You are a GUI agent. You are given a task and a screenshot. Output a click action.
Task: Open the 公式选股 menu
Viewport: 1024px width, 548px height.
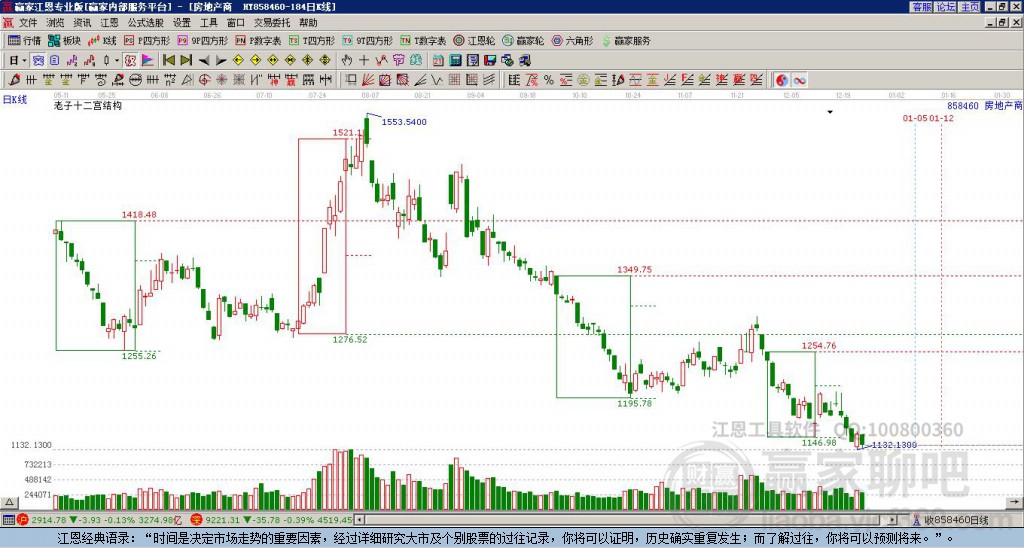145,23
